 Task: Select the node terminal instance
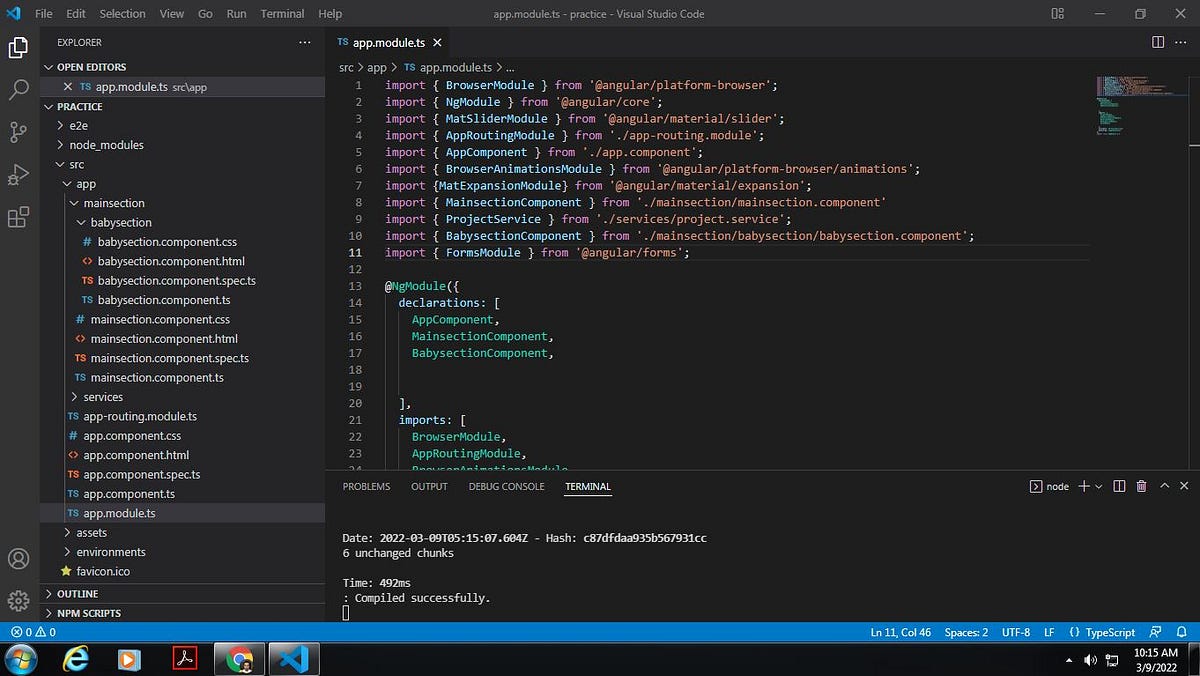[1049, 486]
